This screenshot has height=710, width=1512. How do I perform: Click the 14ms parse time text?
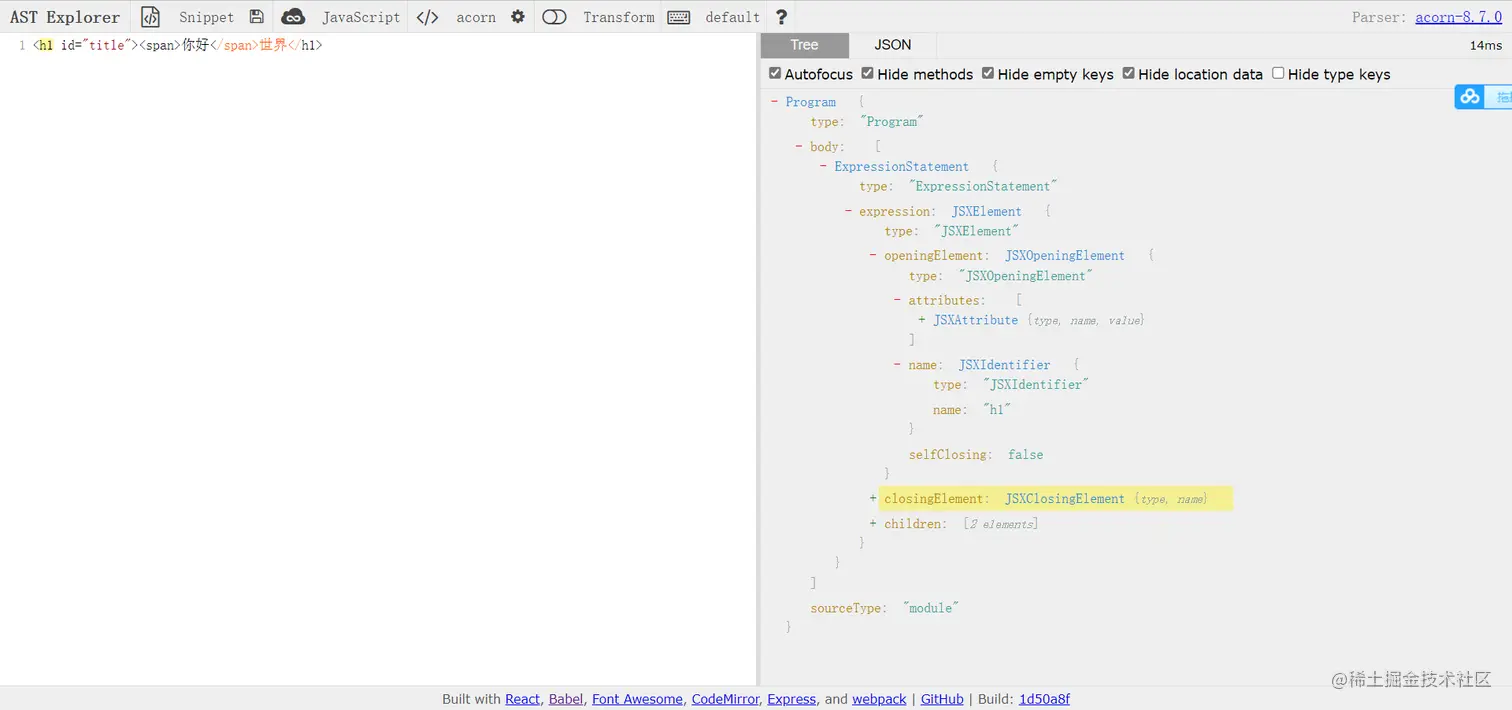tap(1485, 46)
